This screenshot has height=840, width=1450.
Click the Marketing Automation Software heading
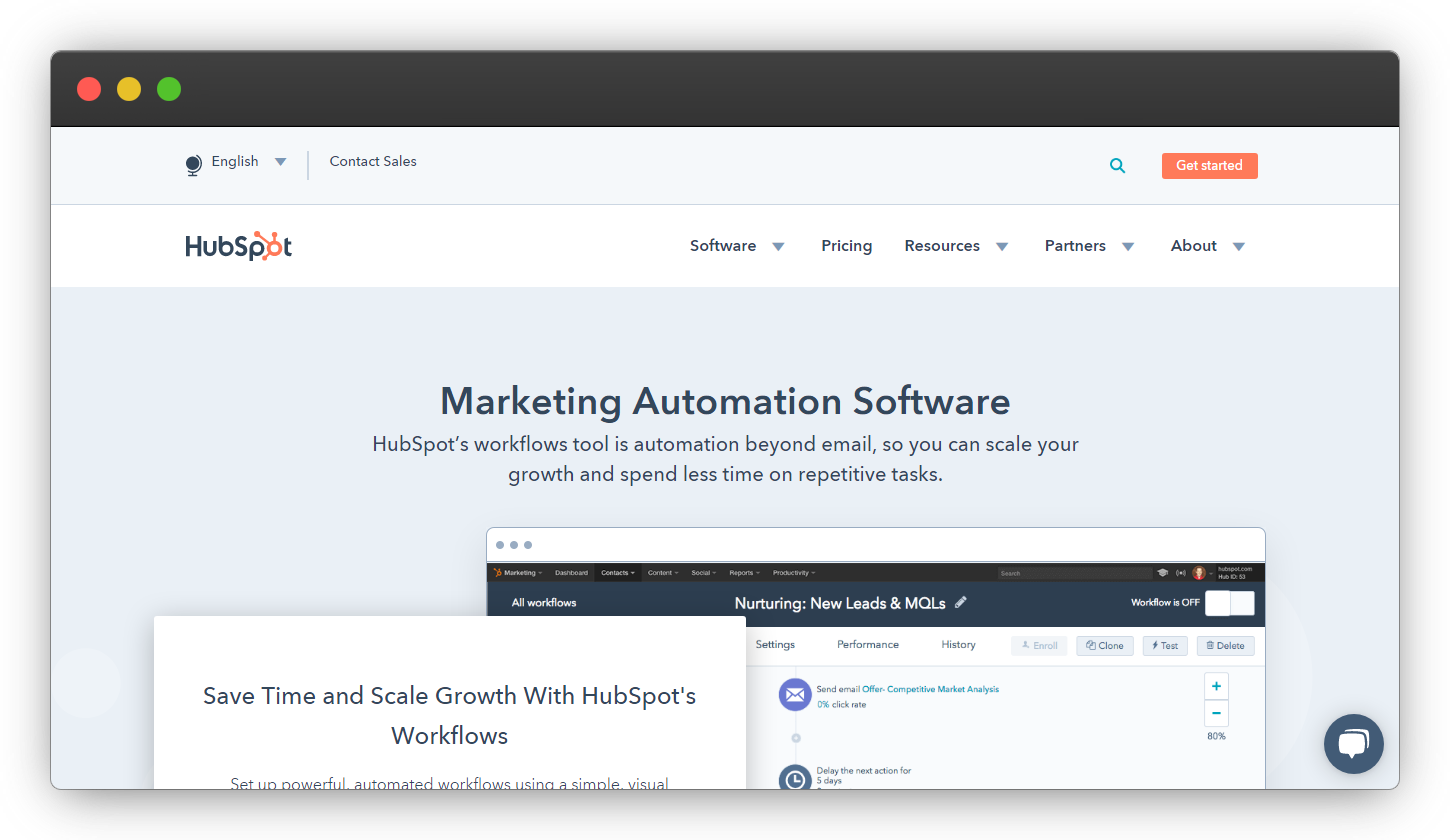click(x=725, y=401)
